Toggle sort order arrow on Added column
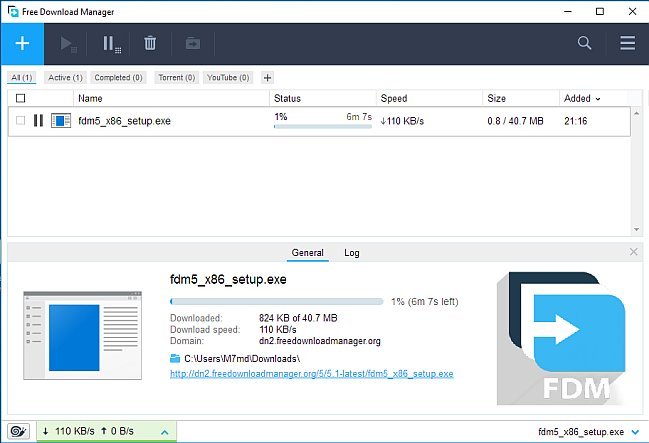The width and height of the screenshot is (649, 443). point(598,99)
